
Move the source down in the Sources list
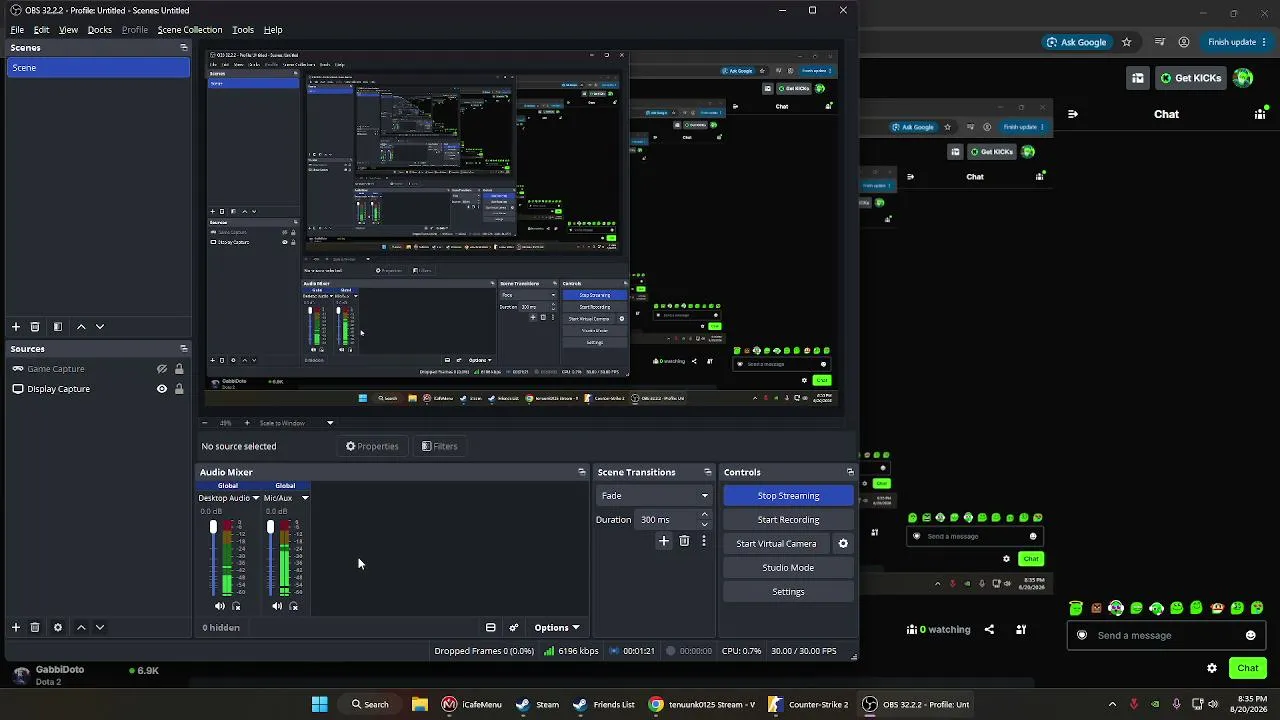click(100, 628)
